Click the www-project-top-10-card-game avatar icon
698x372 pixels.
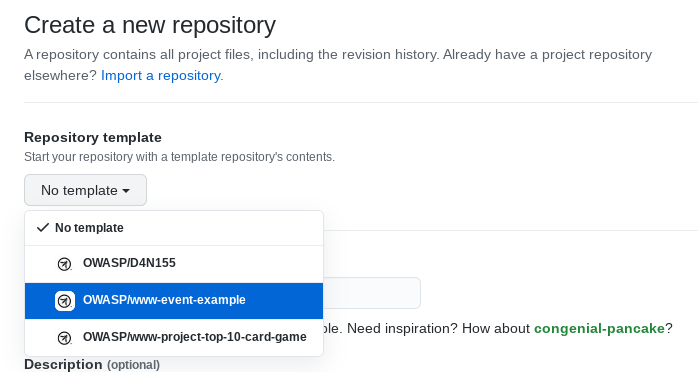point(65,338)
